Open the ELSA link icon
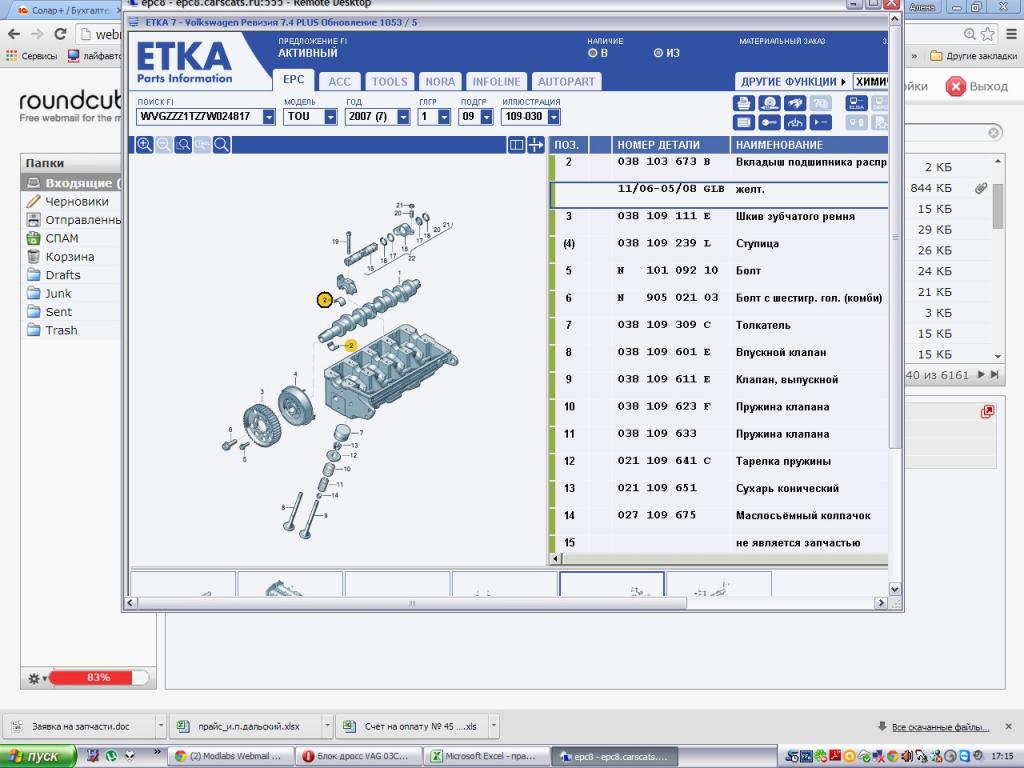1024x768 pixels. (x=856, y=103)
